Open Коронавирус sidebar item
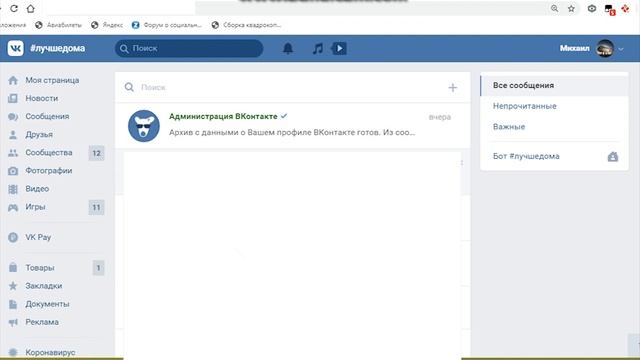 click(50, 352)
